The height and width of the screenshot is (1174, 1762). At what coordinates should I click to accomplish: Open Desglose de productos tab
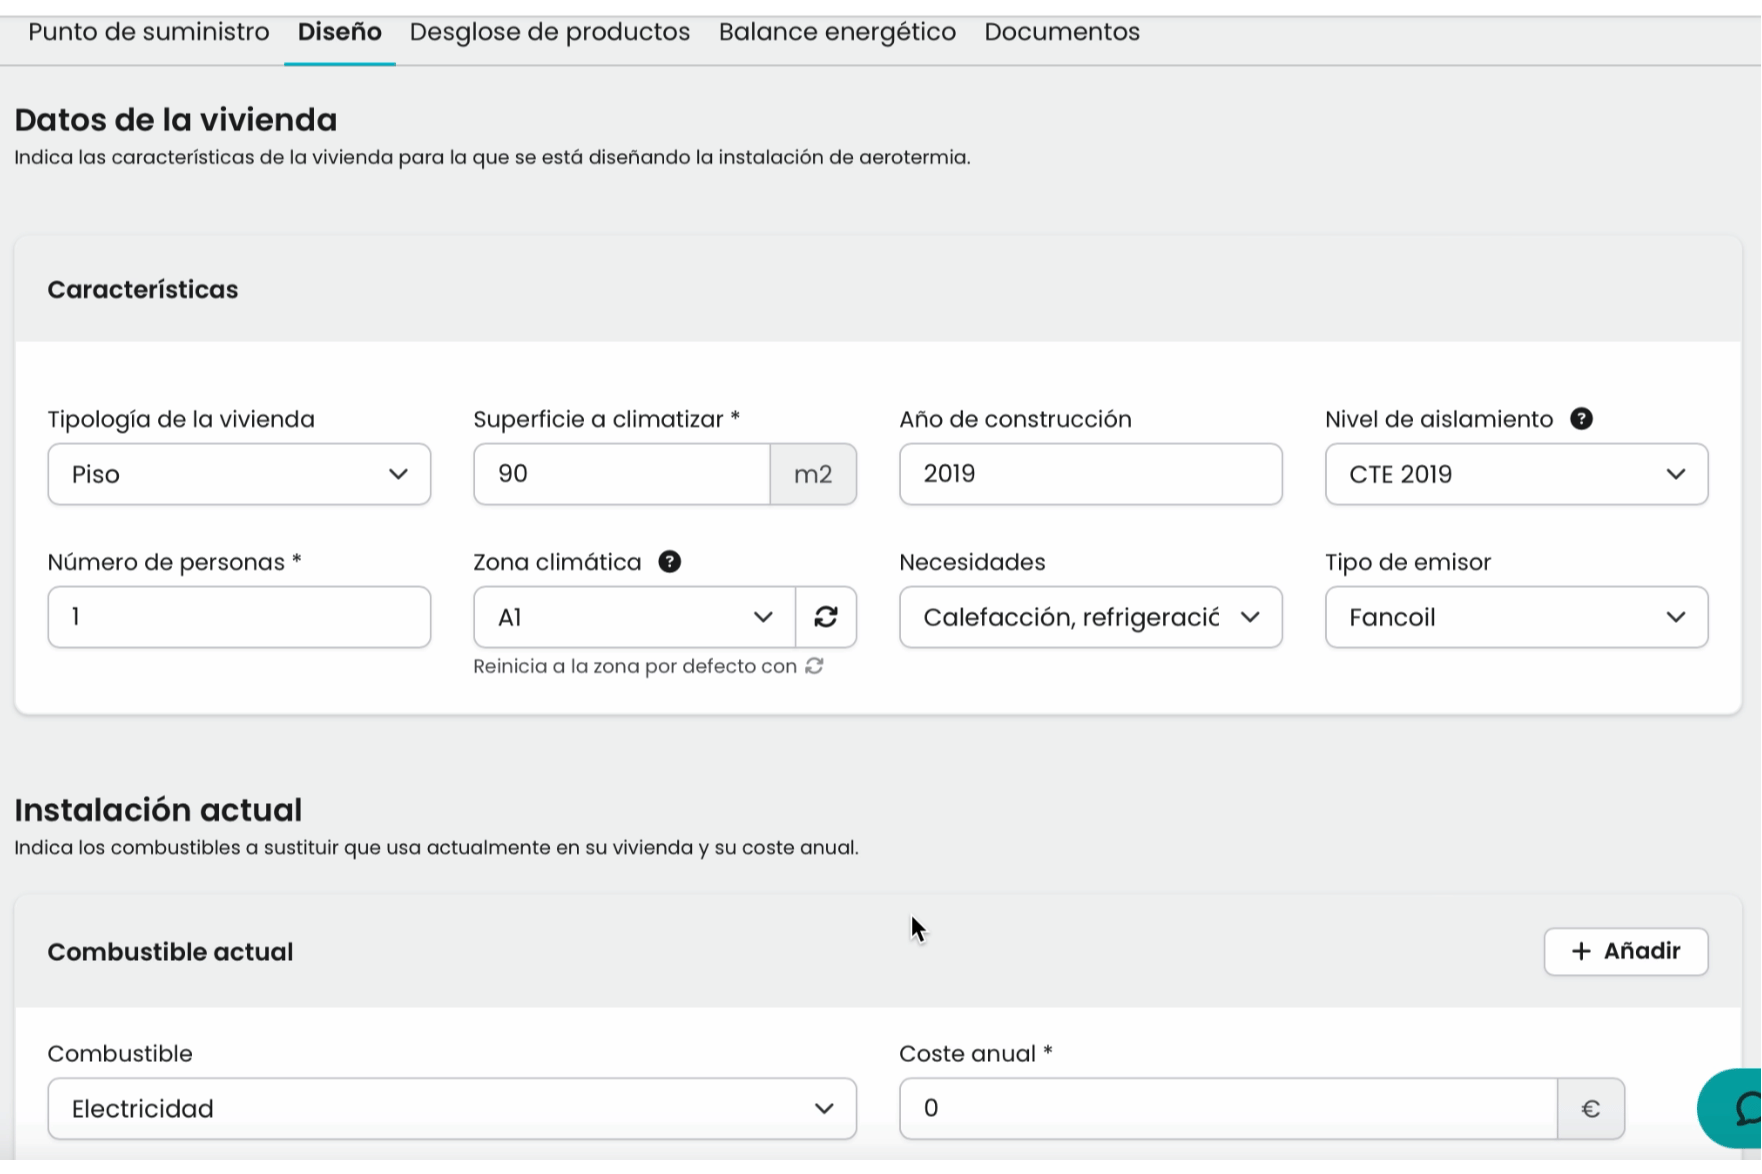[x=550, y=32]
